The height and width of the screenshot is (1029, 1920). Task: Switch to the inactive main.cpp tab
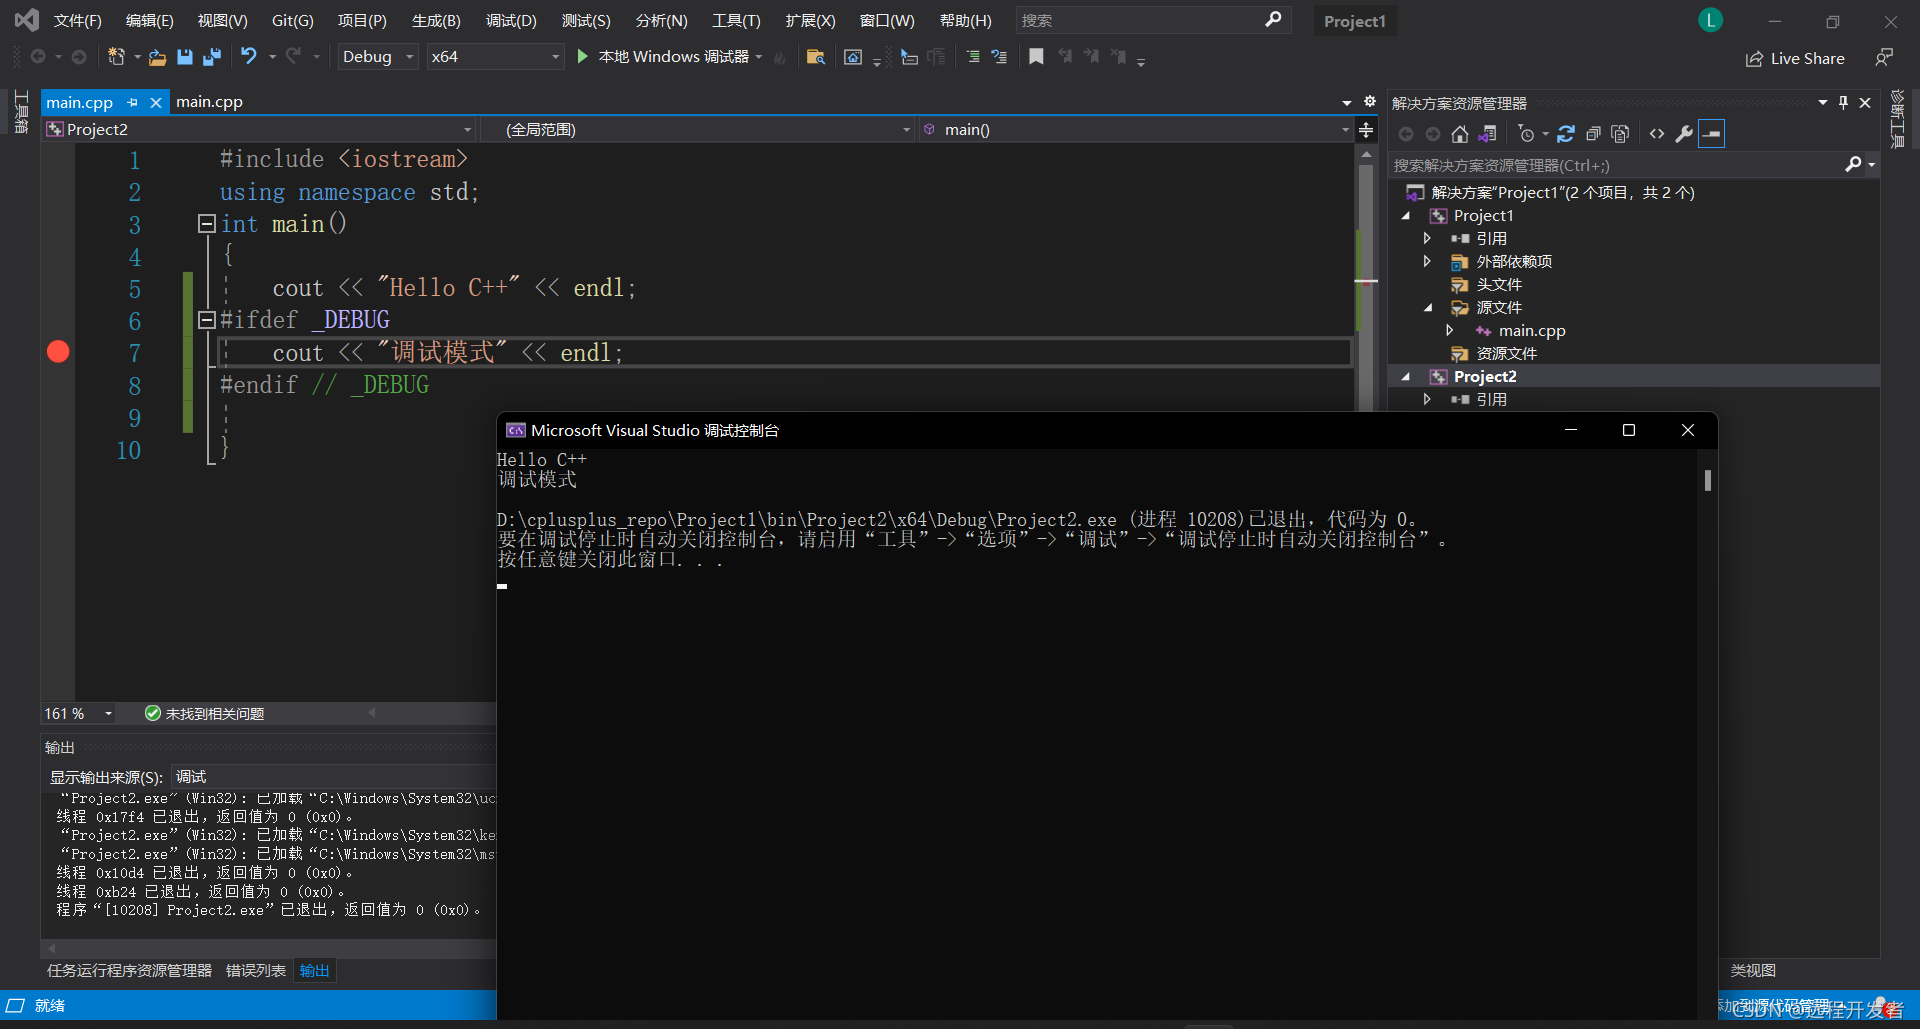point(209,102)
